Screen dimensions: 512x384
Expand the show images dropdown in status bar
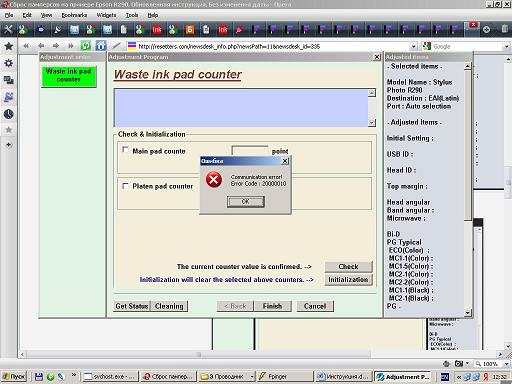[467, 363]
